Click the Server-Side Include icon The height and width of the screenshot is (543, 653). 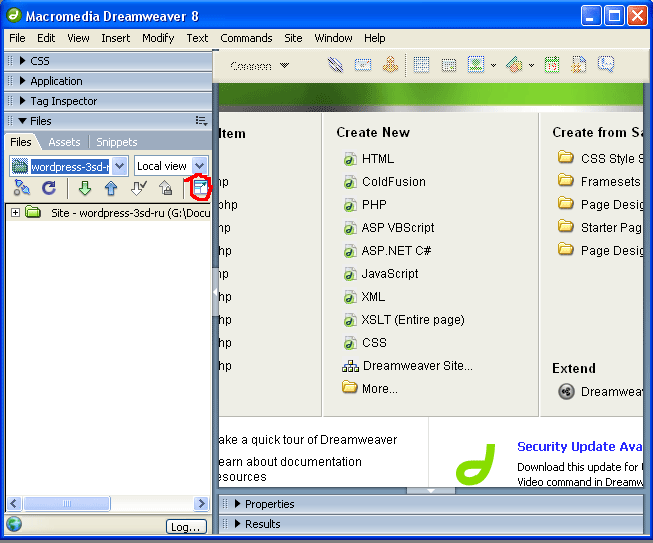578,65
